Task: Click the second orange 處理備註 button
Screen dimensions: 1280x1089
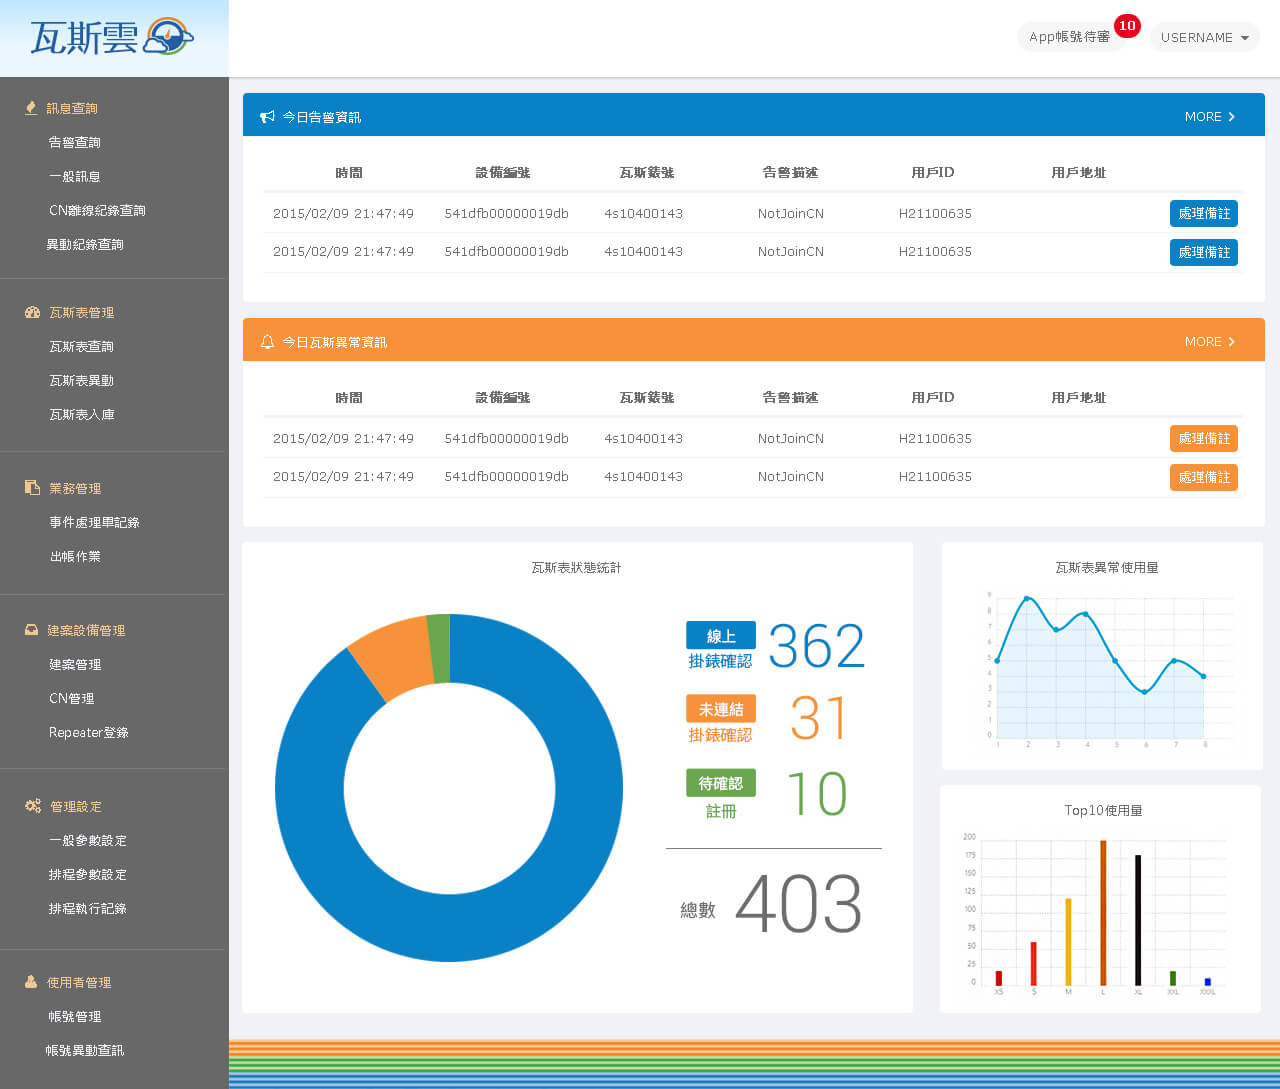Action: coord(1203,478)
